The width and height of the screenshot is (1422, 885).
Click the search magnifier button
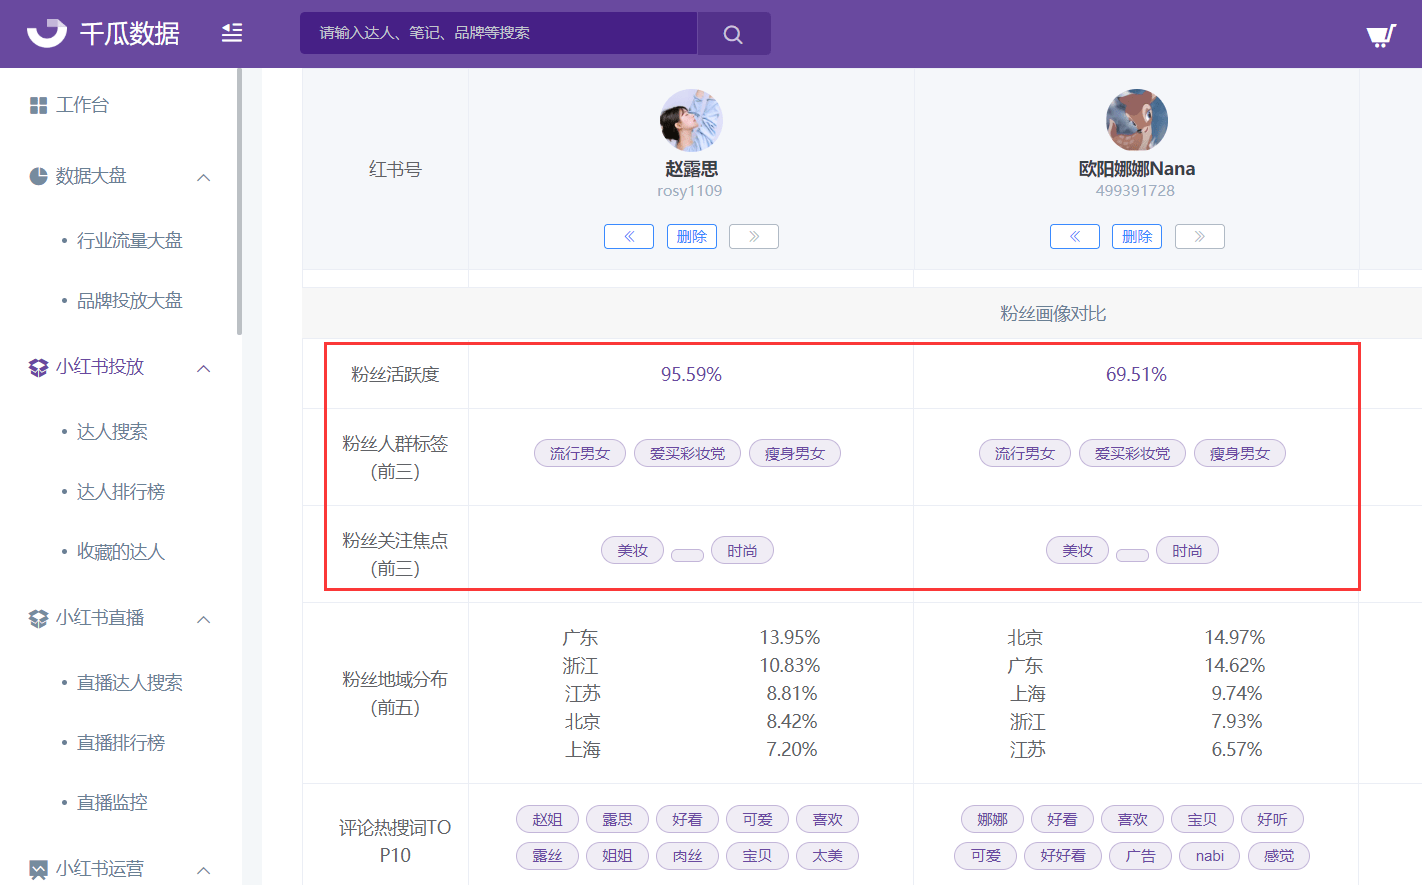733,34
